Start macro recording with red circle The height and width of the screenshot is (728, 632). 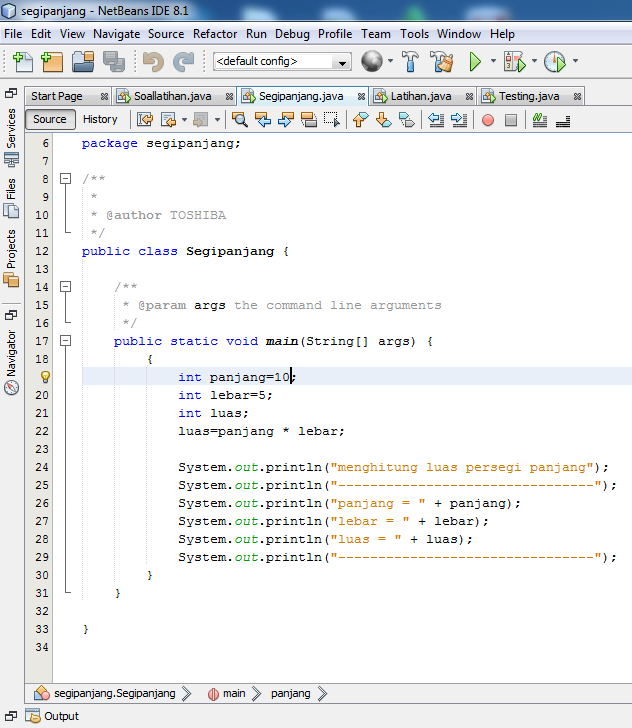pyautogui.click(x=488, y=120)
